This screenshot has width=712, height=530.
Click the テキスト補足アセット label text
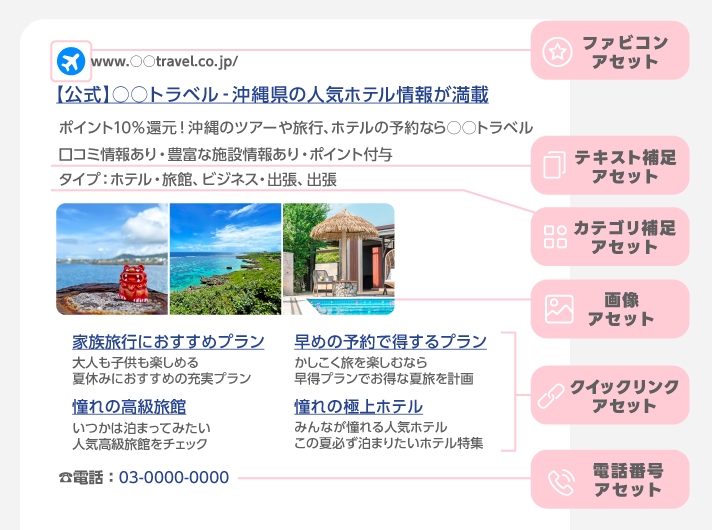click(x=625, y=167)
